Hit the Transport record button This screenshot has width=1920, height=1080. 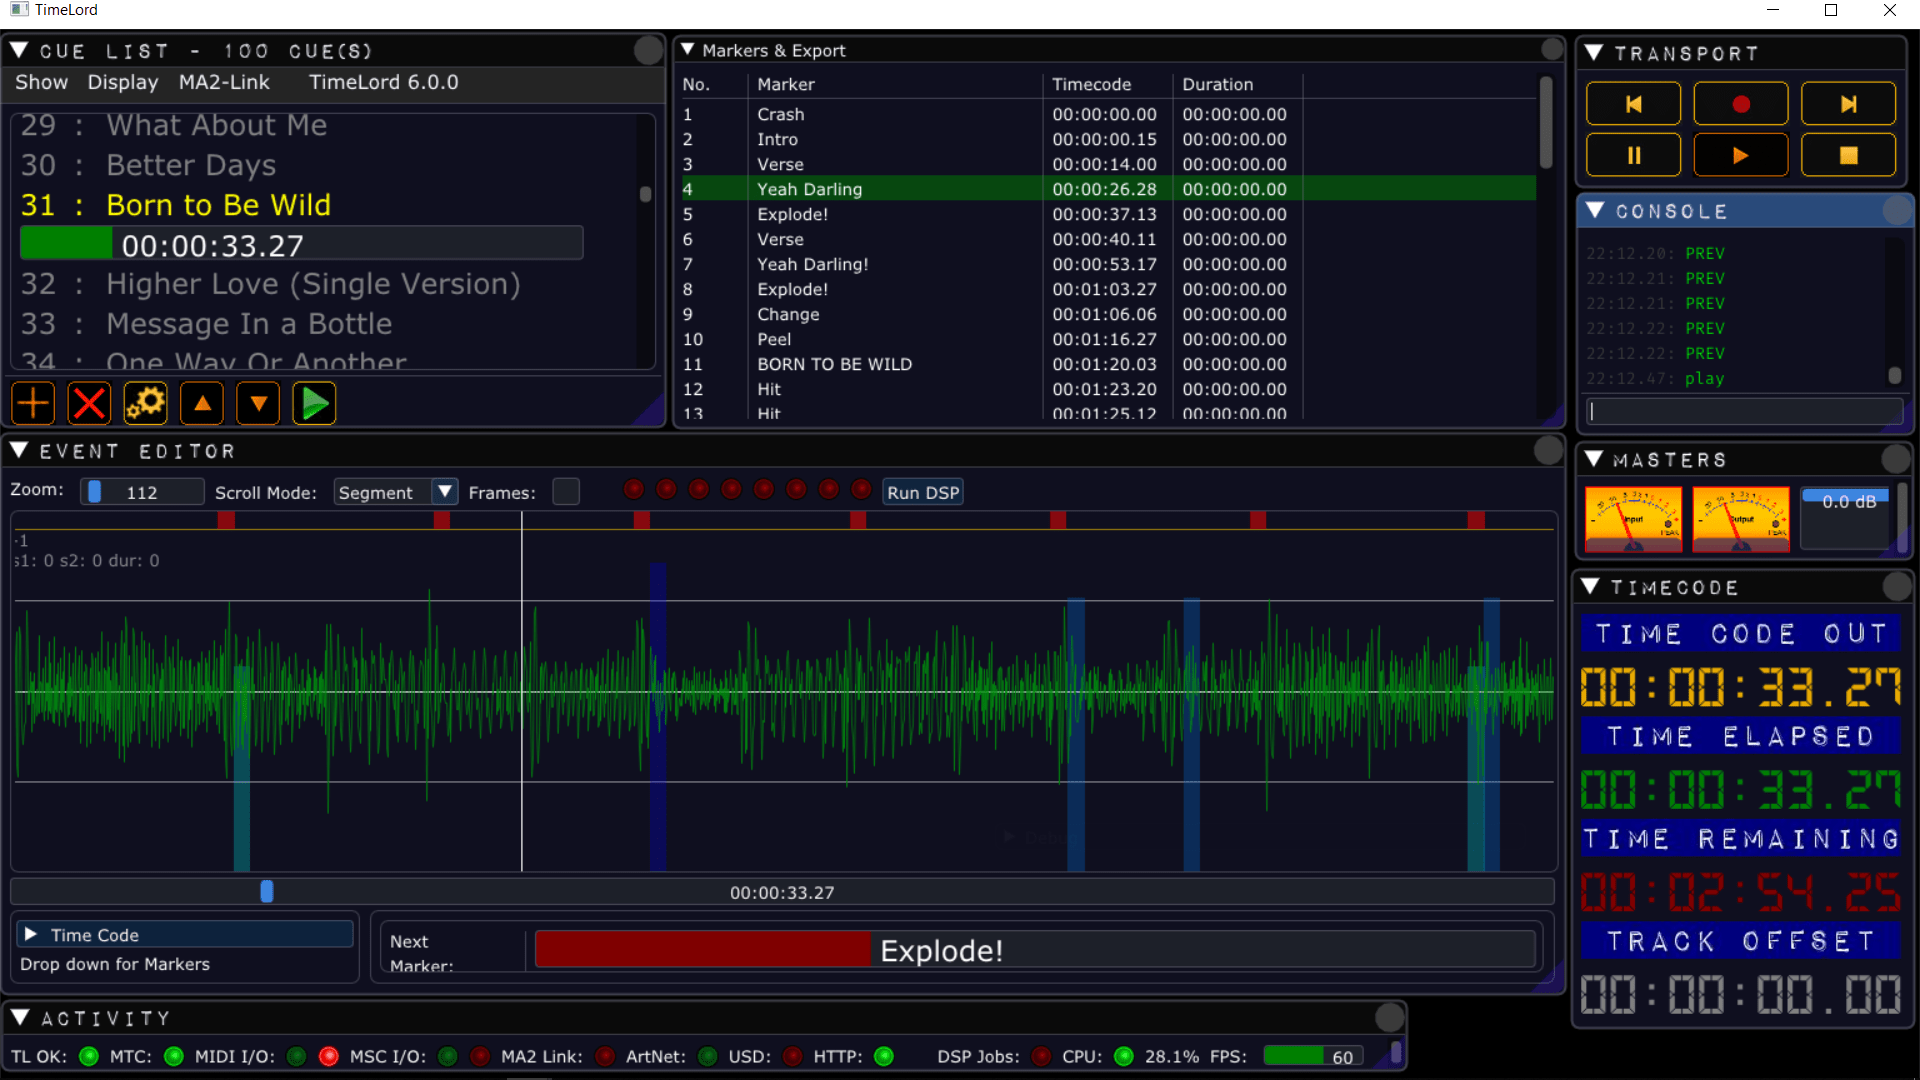(x=1741, y=104)
